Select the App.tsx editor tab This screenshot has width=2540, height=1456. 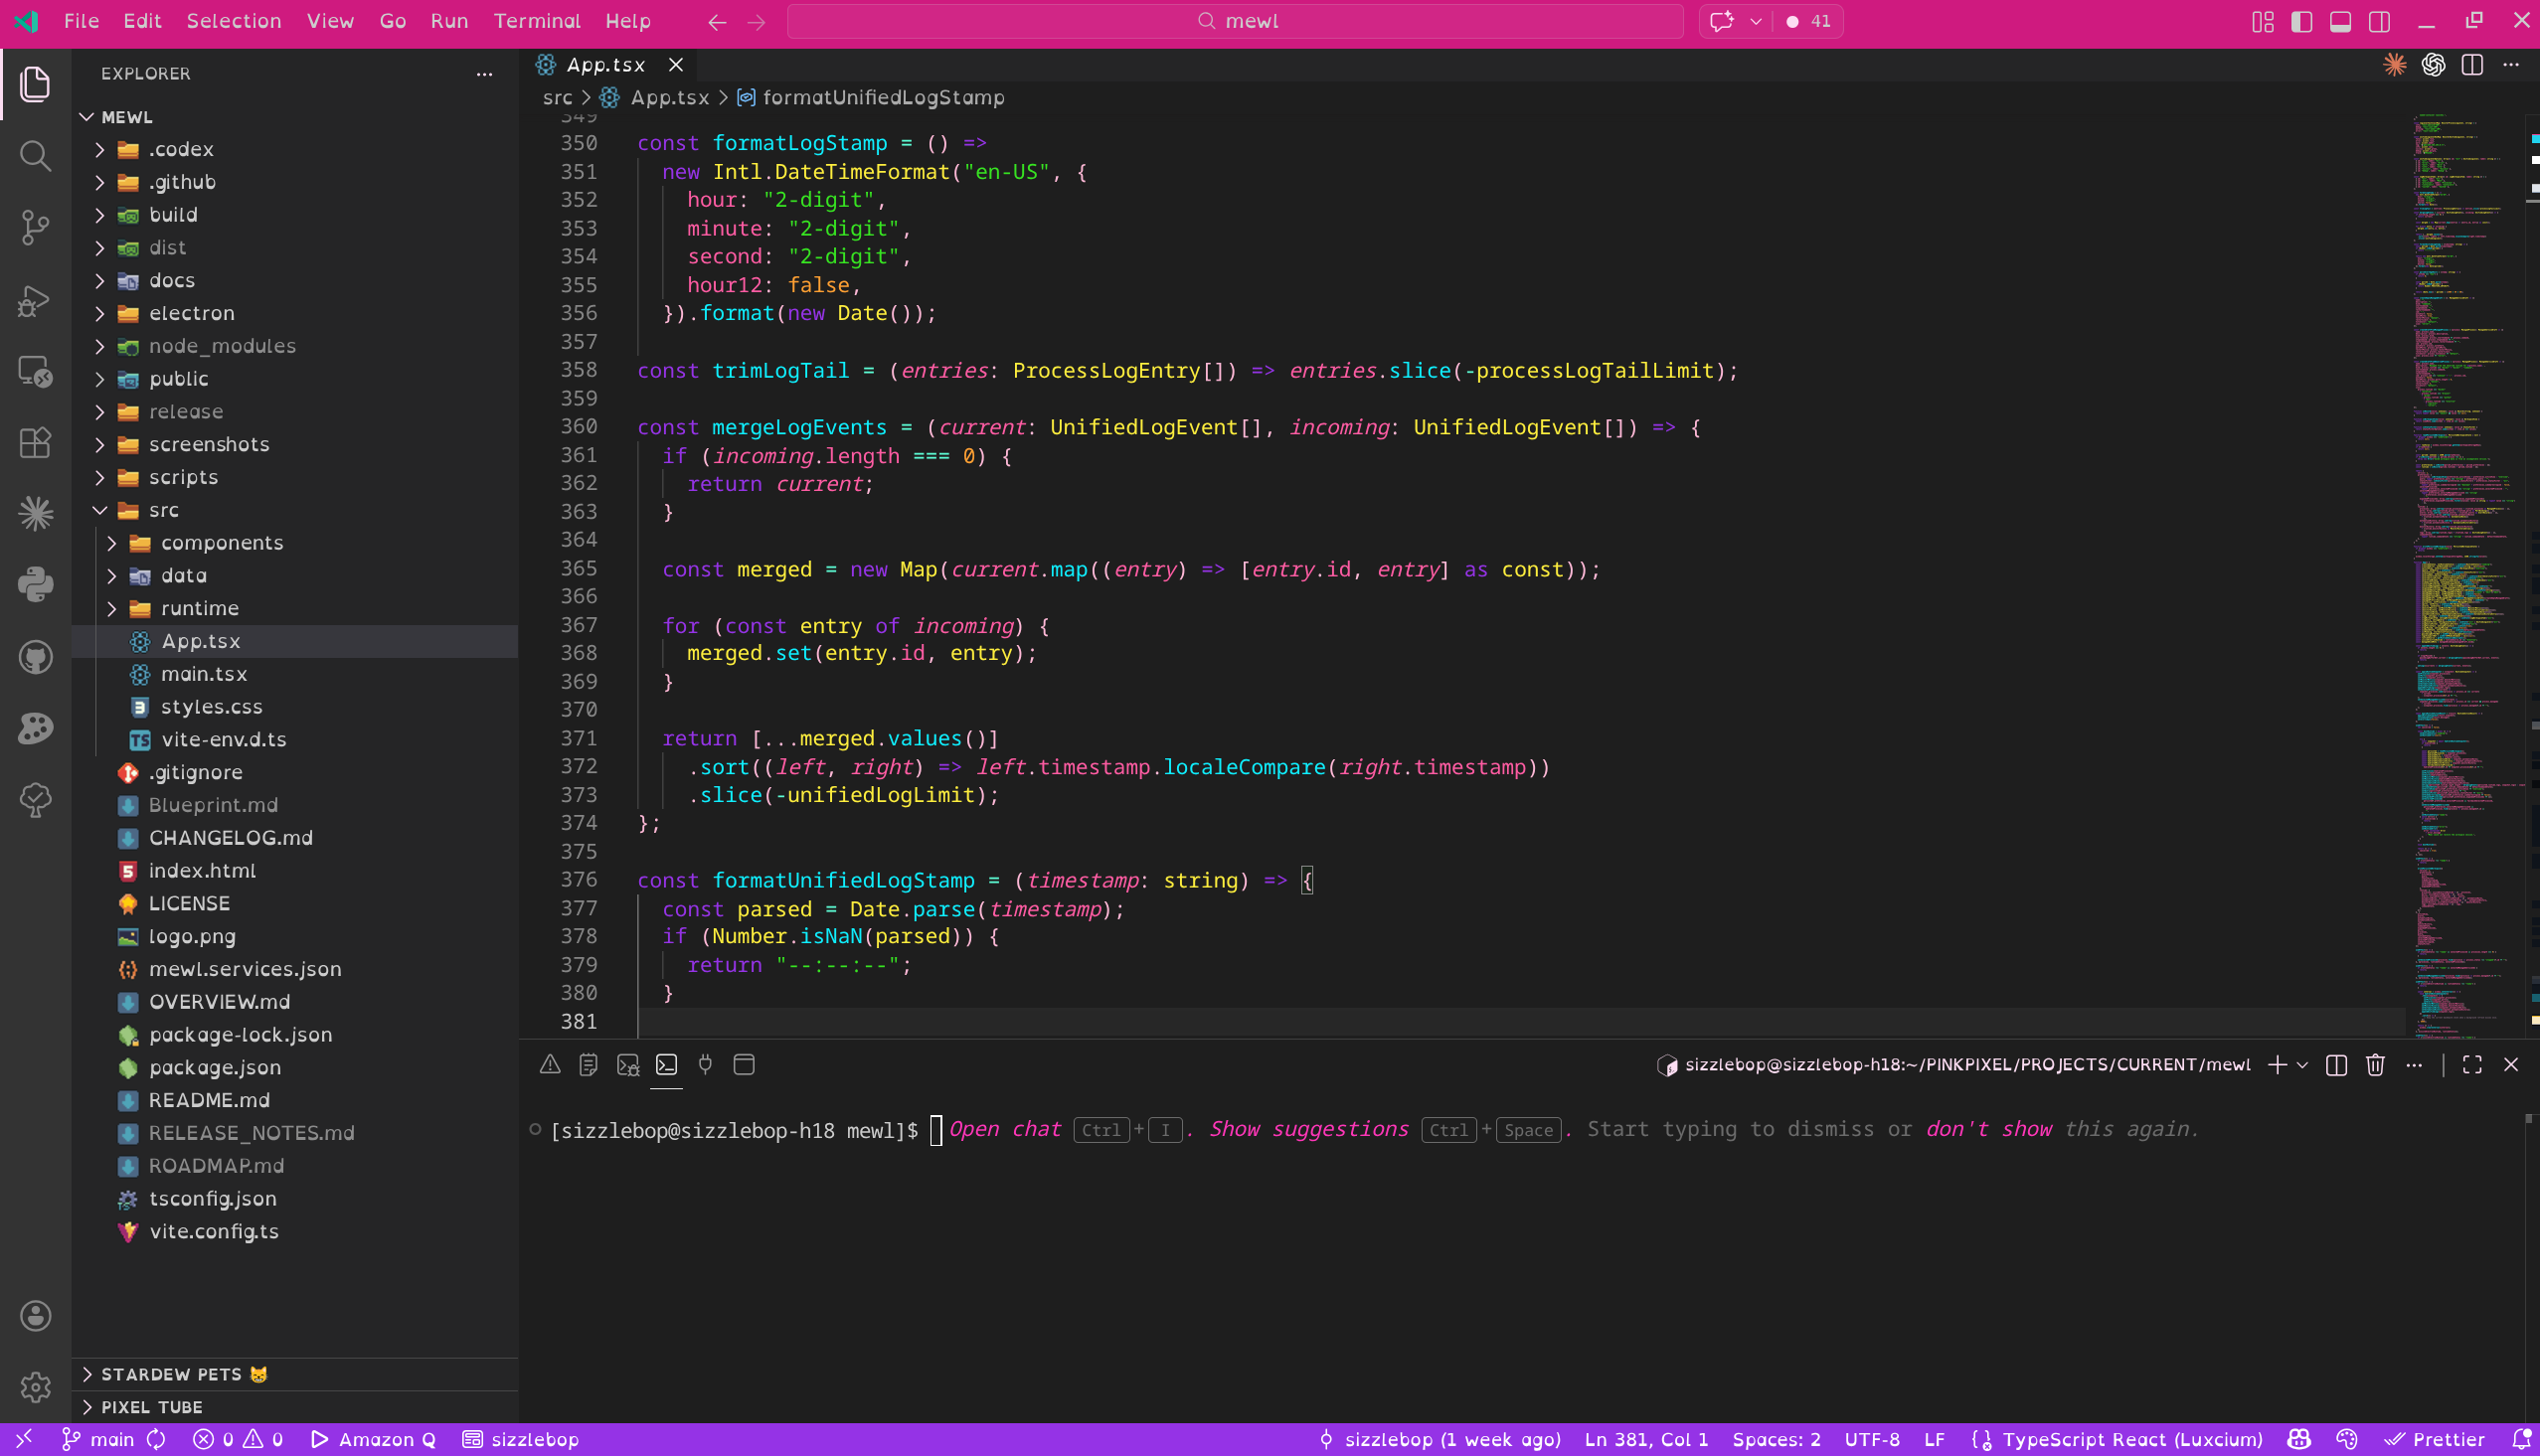pos(605,65)
